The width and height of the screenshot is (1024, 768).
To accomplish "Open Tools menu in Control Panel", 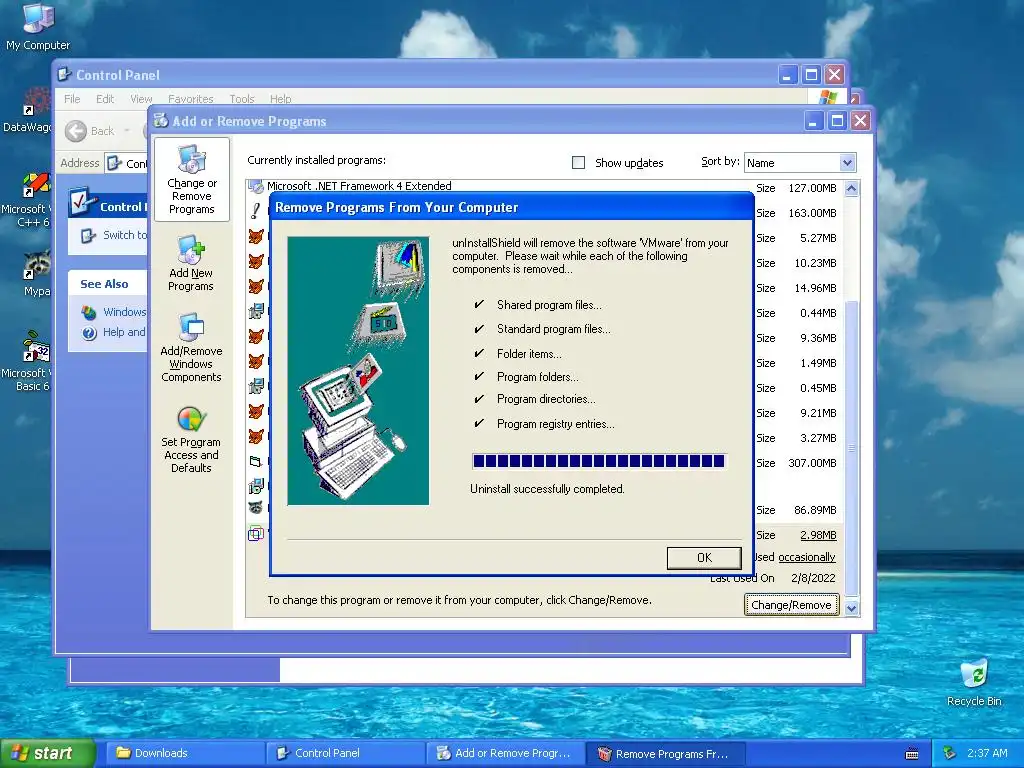I will coord(242,99).
